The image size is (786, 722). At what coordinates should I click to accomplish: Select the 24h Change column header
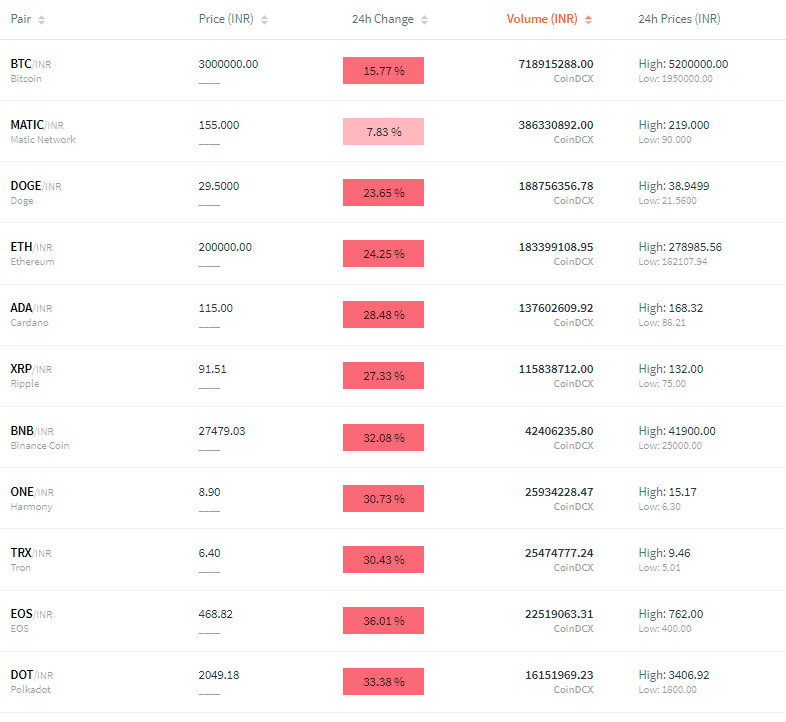382,19
